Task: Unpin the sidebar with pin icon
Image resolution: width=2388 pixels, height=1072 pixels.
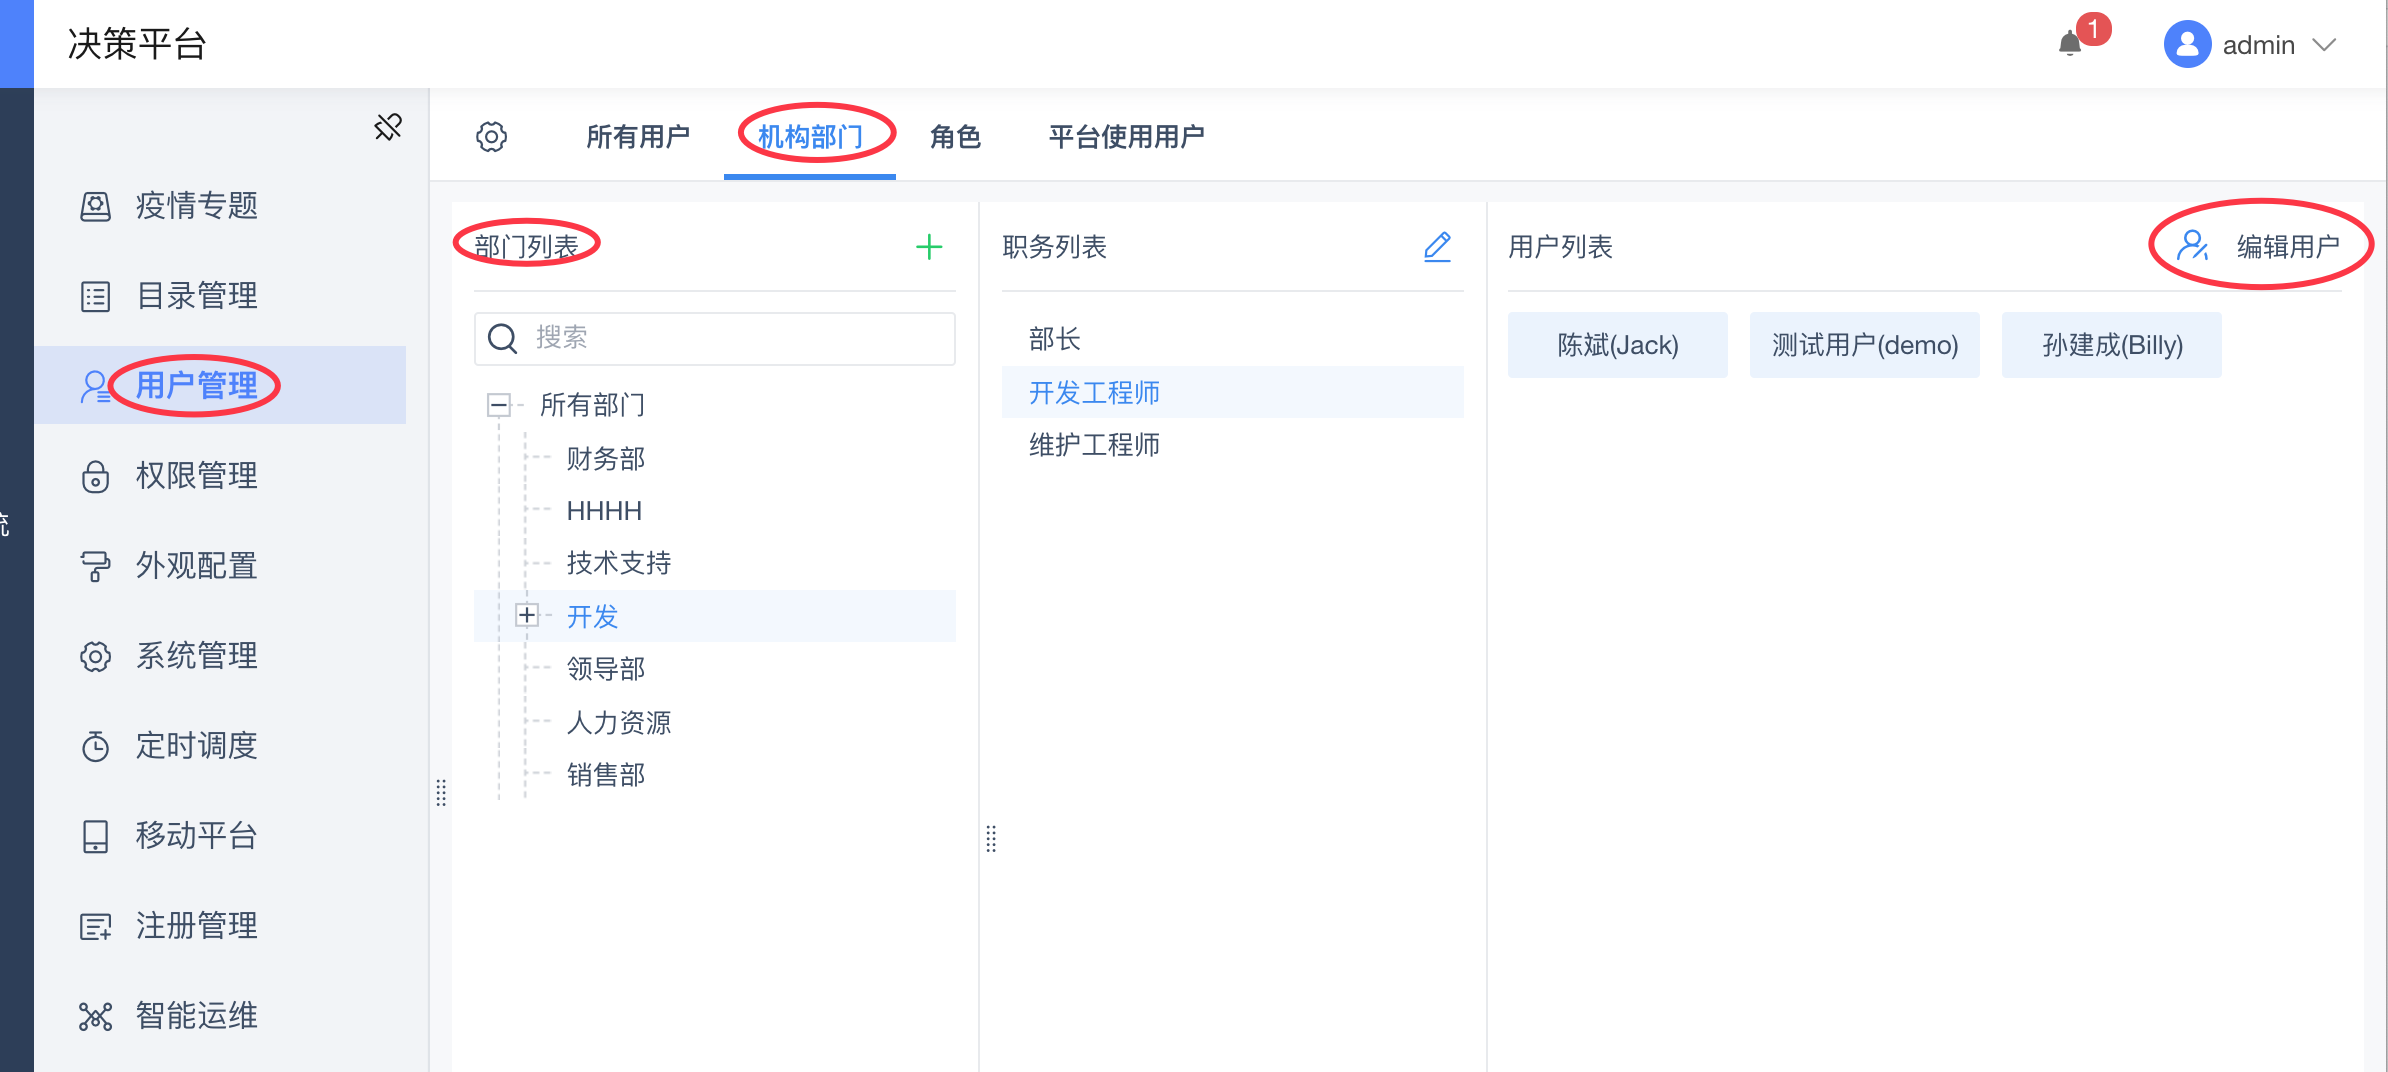Action: (388, 127)
